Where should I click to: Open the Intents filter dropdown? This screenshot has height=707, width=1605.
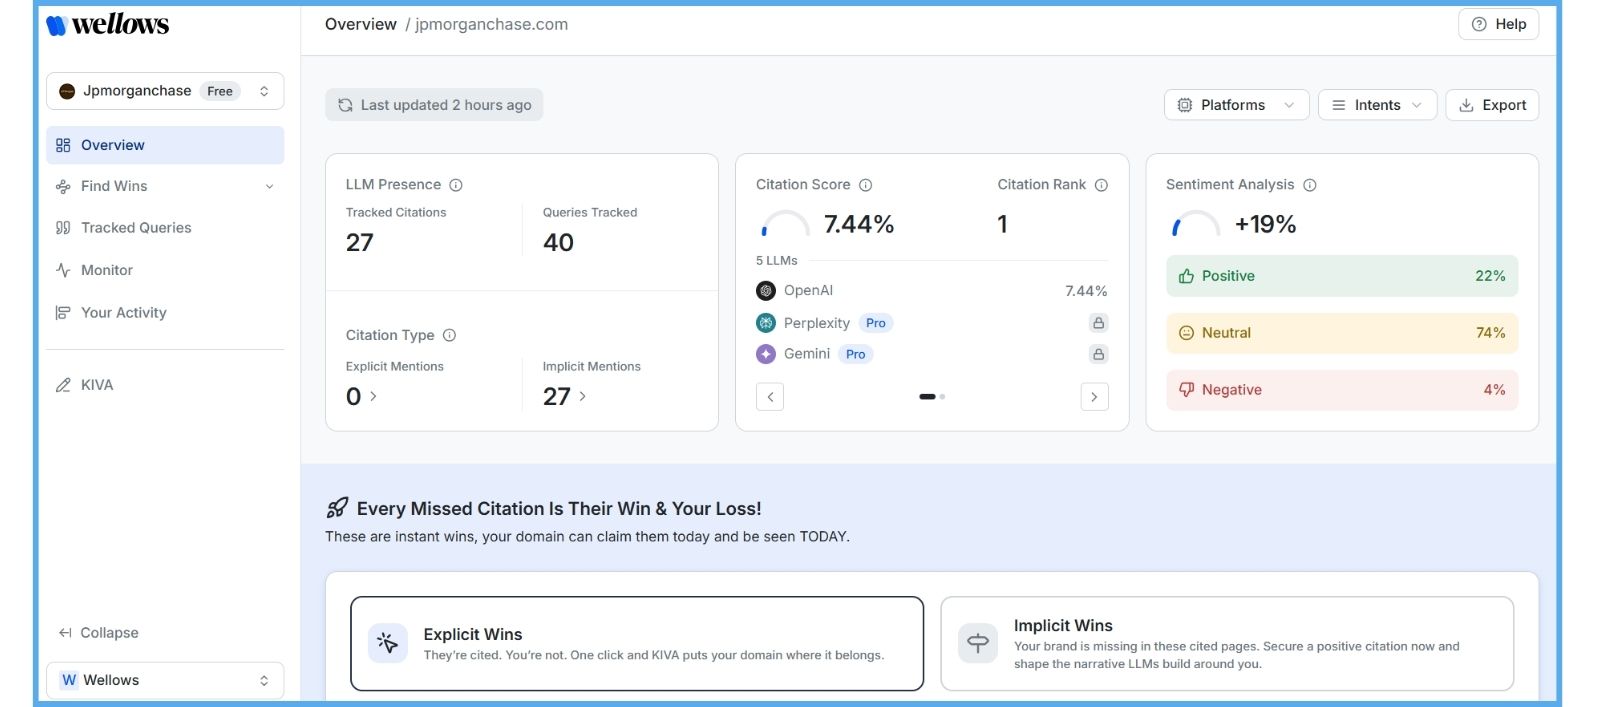tap(1377, 105)
